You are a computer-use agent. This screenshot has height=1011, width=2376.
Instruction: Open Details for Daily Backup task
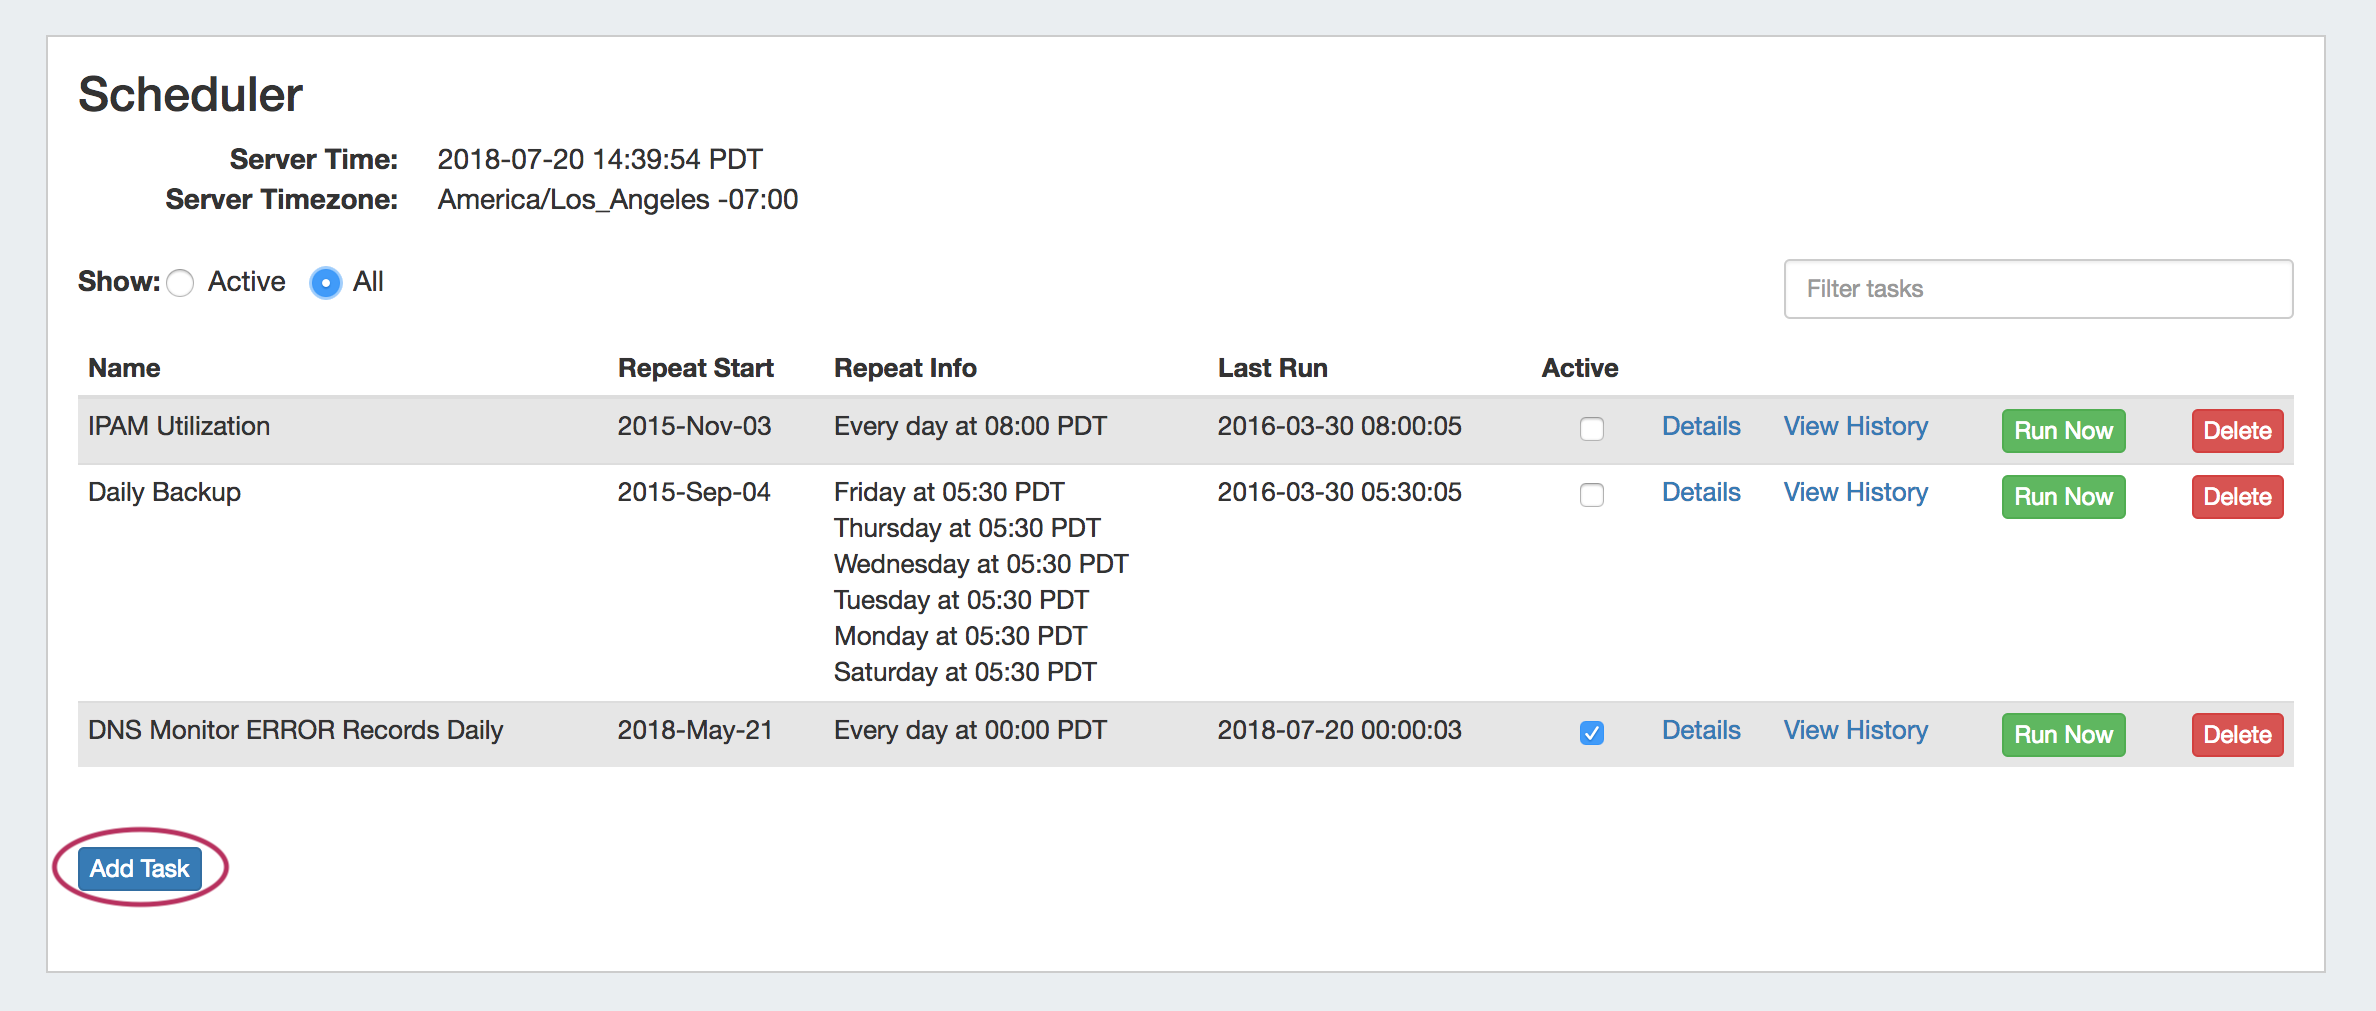[x=1700, y=493]
